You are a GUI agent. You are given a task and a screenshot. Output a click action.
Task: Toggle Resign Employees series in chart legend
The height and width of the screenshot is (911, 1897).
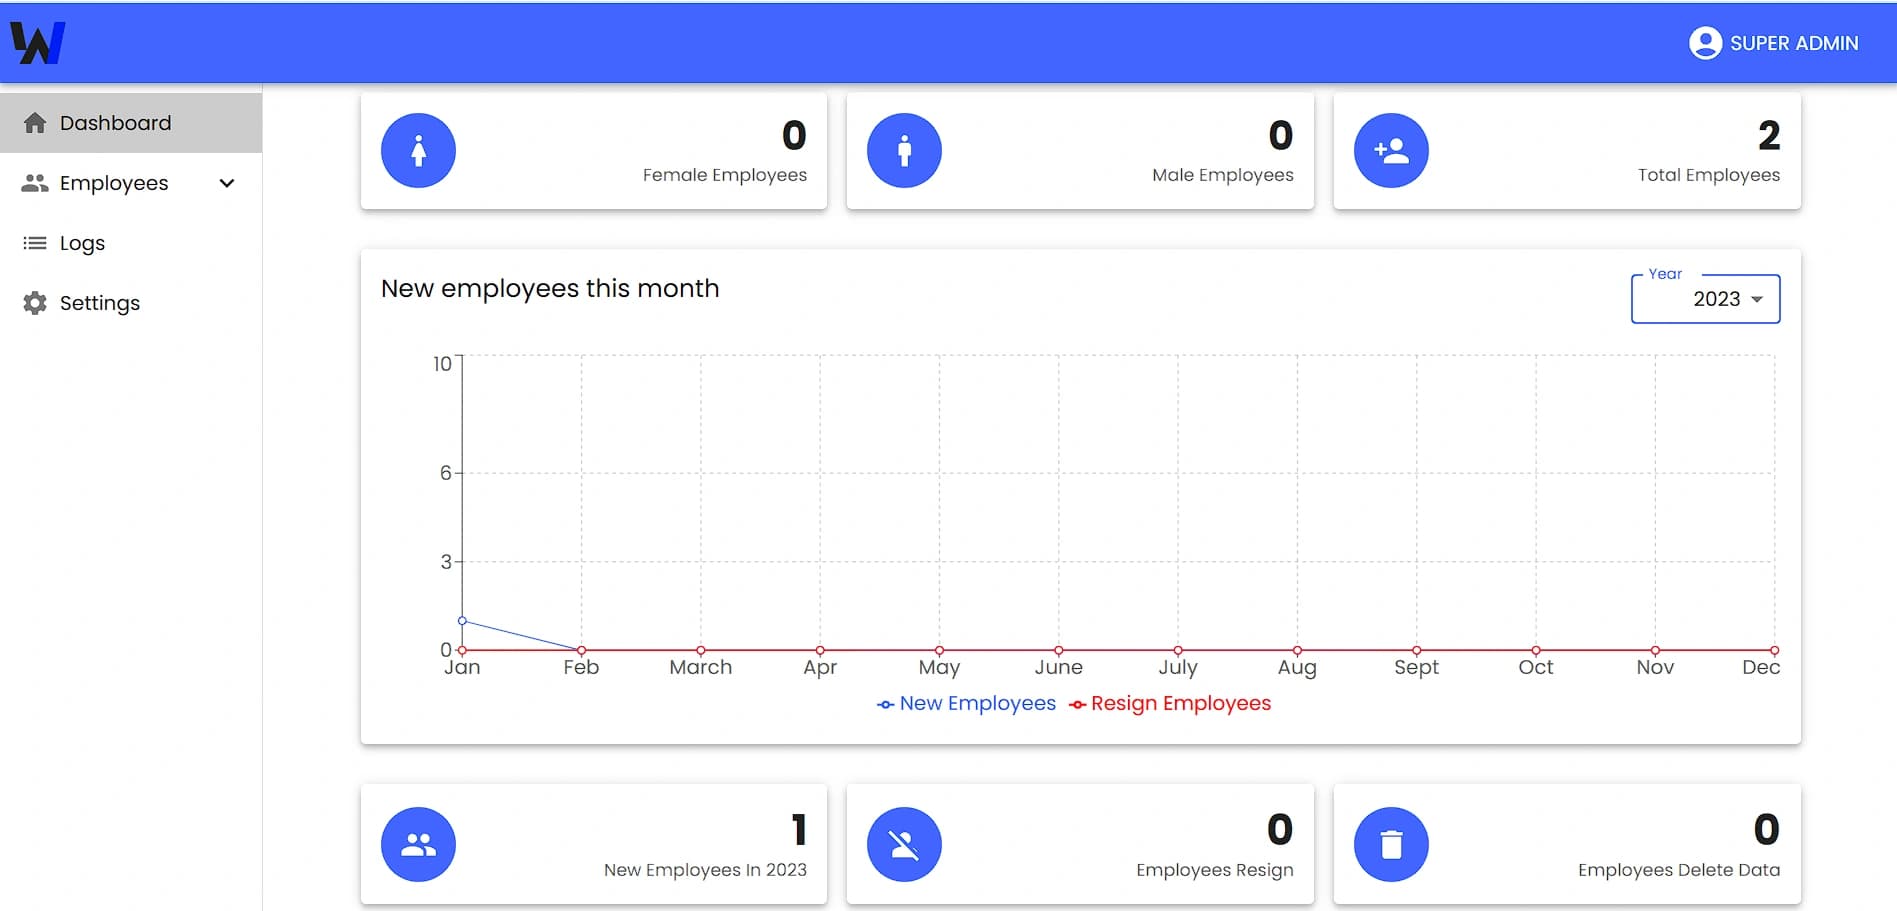click(1170, 704)
